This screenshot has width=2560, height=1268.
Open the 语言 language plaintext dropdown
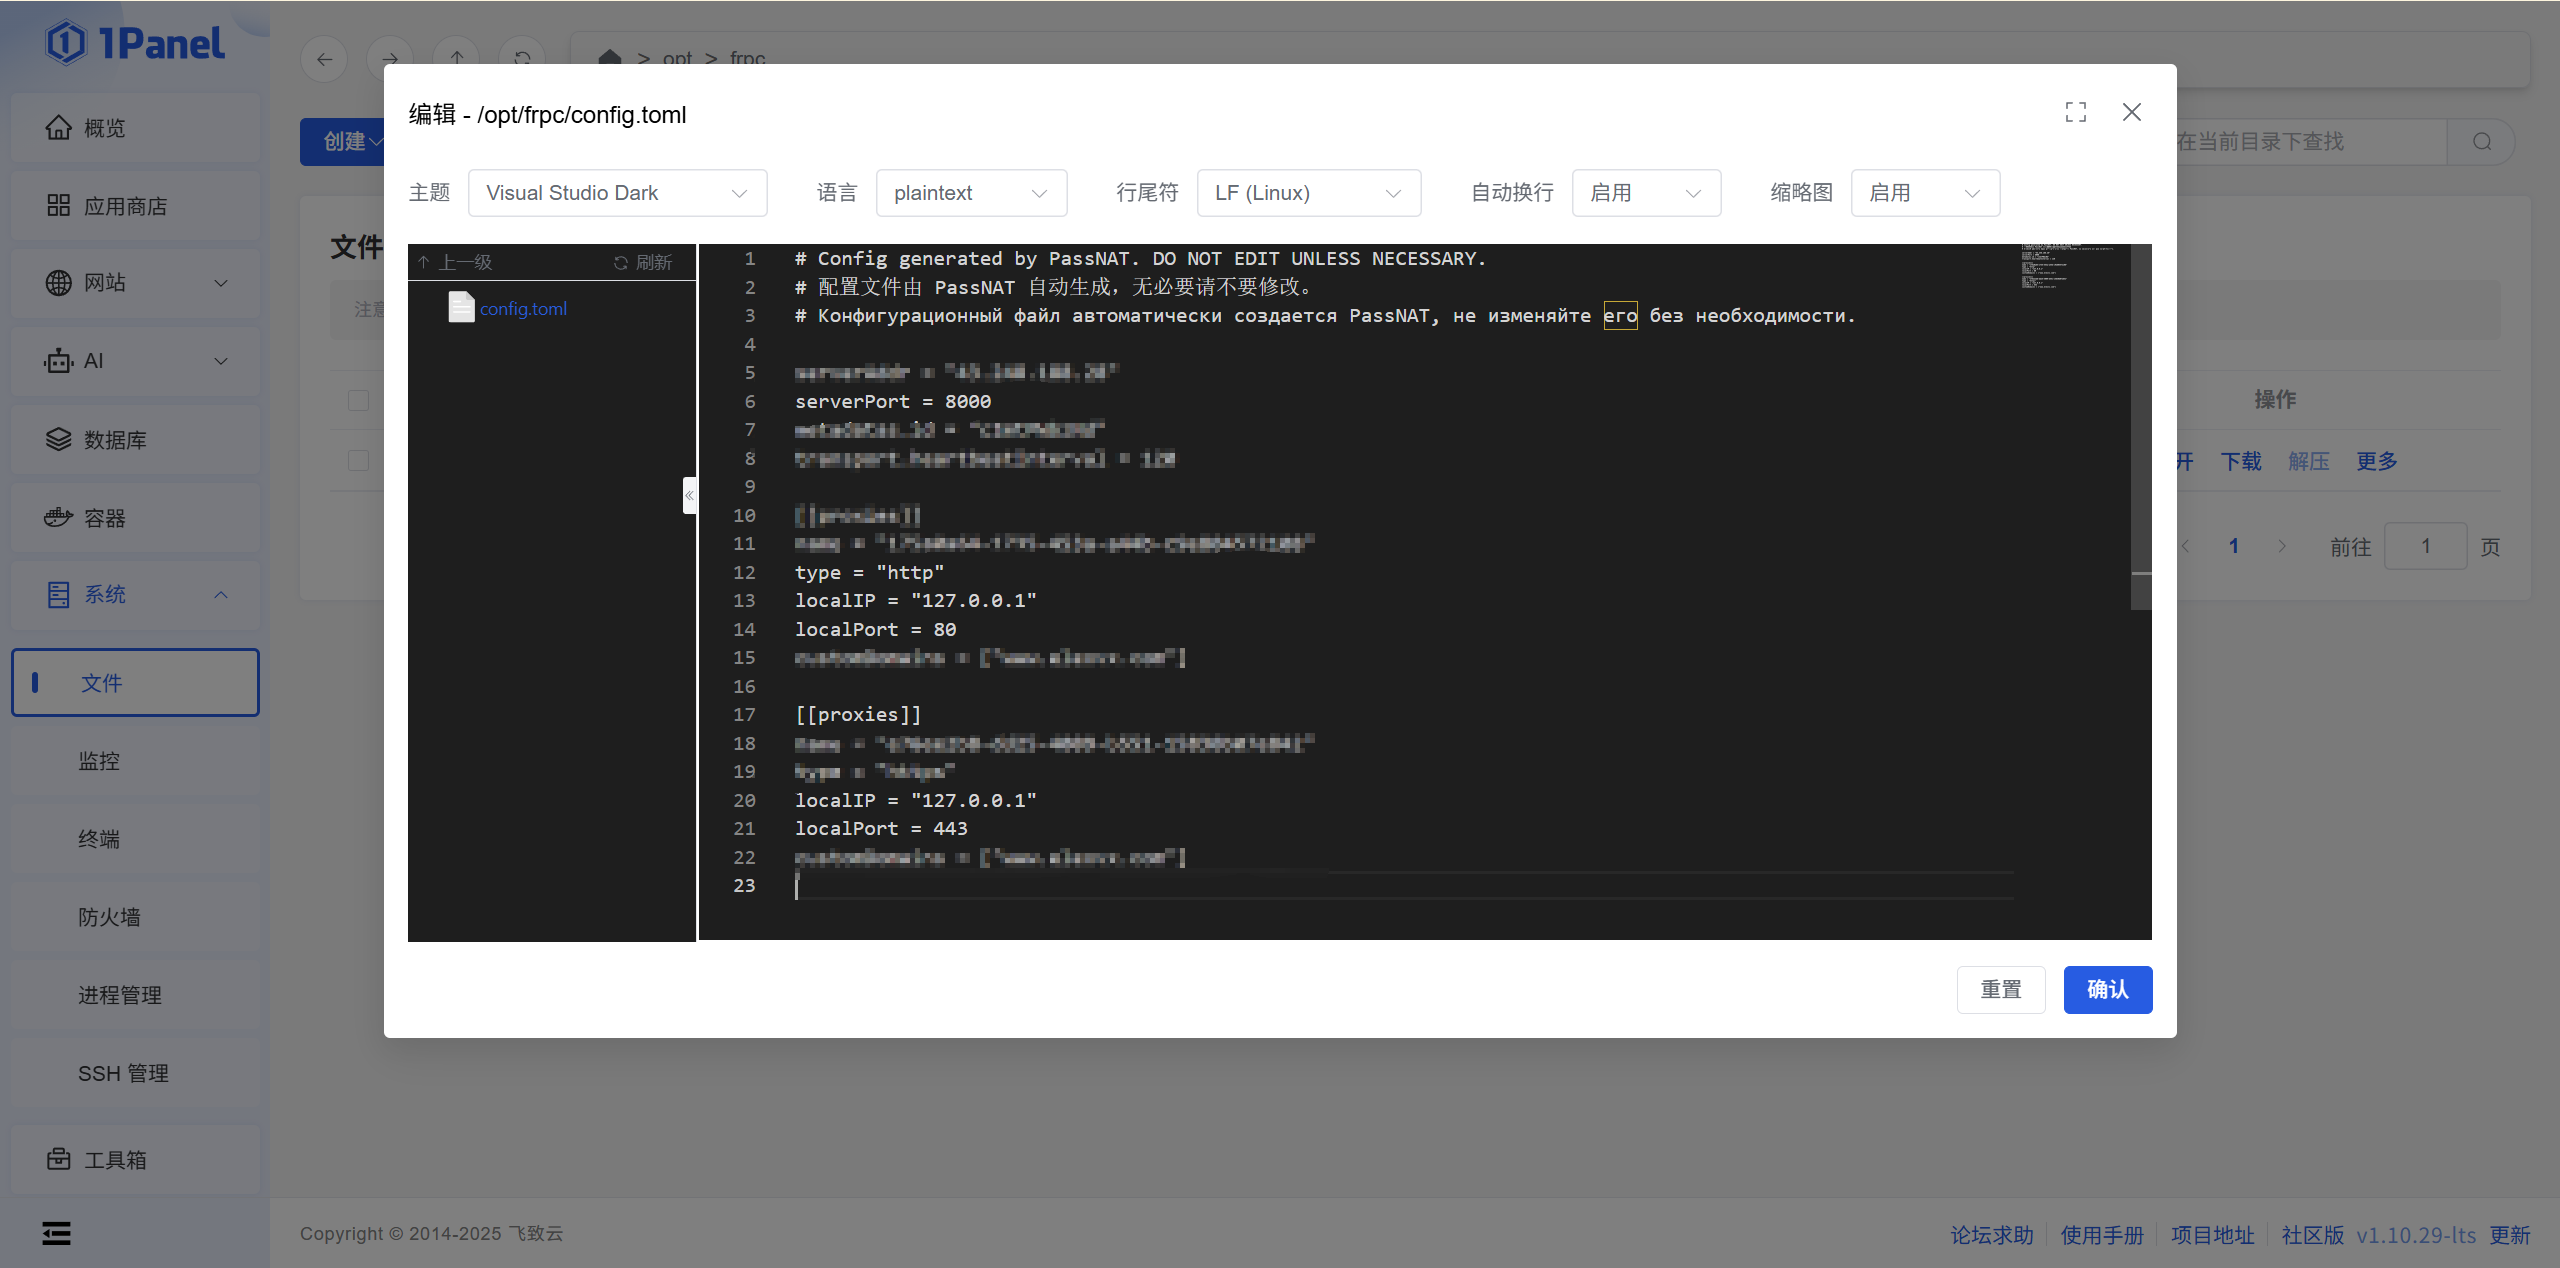(970, 193)
